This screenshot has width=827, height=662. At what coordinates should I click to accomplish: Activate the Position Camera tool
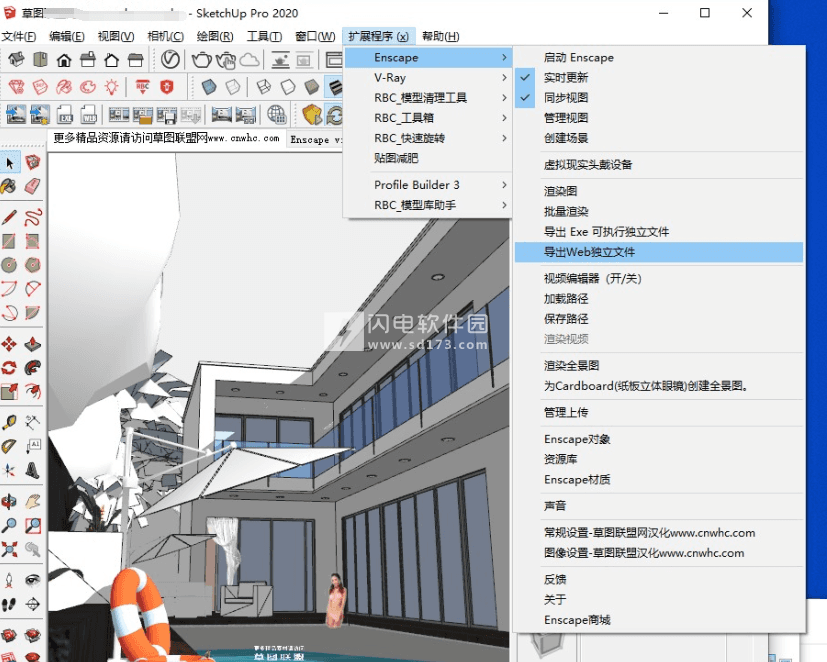pos(9,580)
